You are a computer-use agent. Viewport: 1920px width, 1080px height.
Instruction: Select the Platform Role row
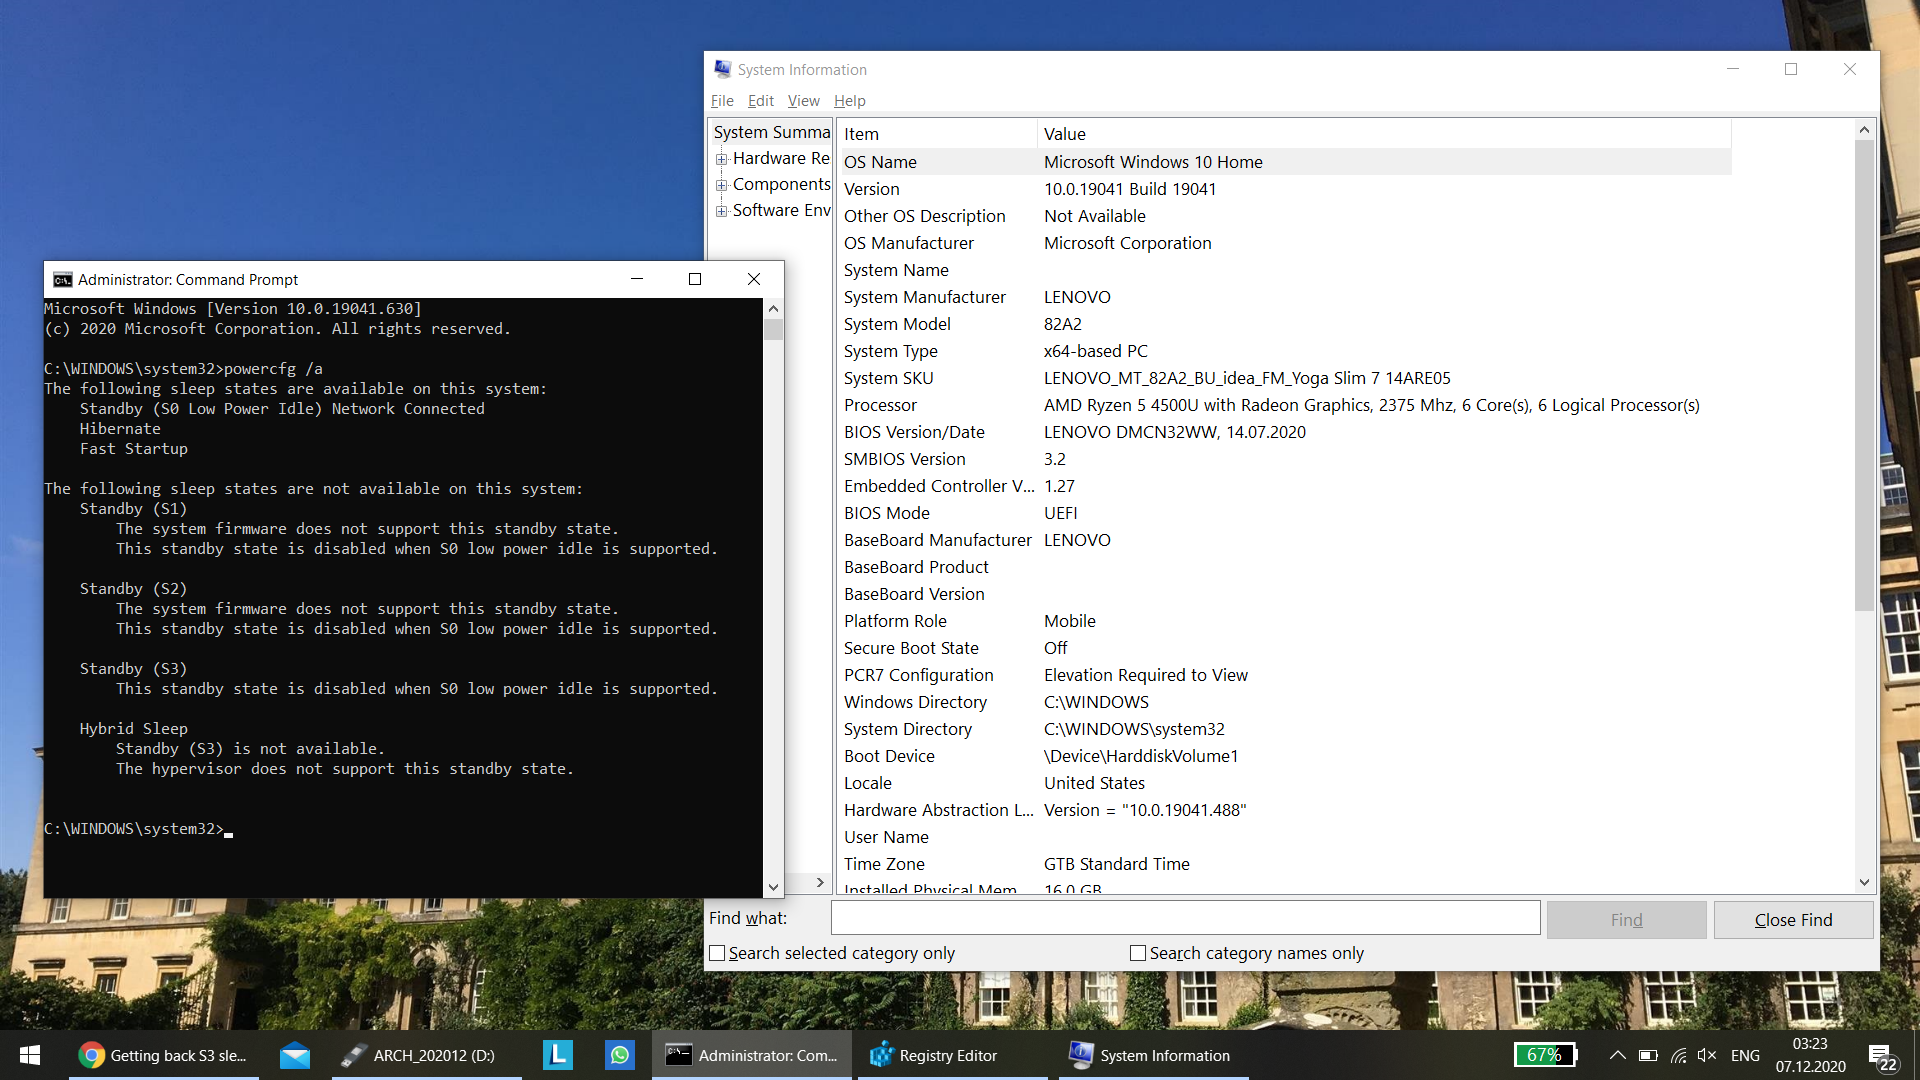point(1285,621)
